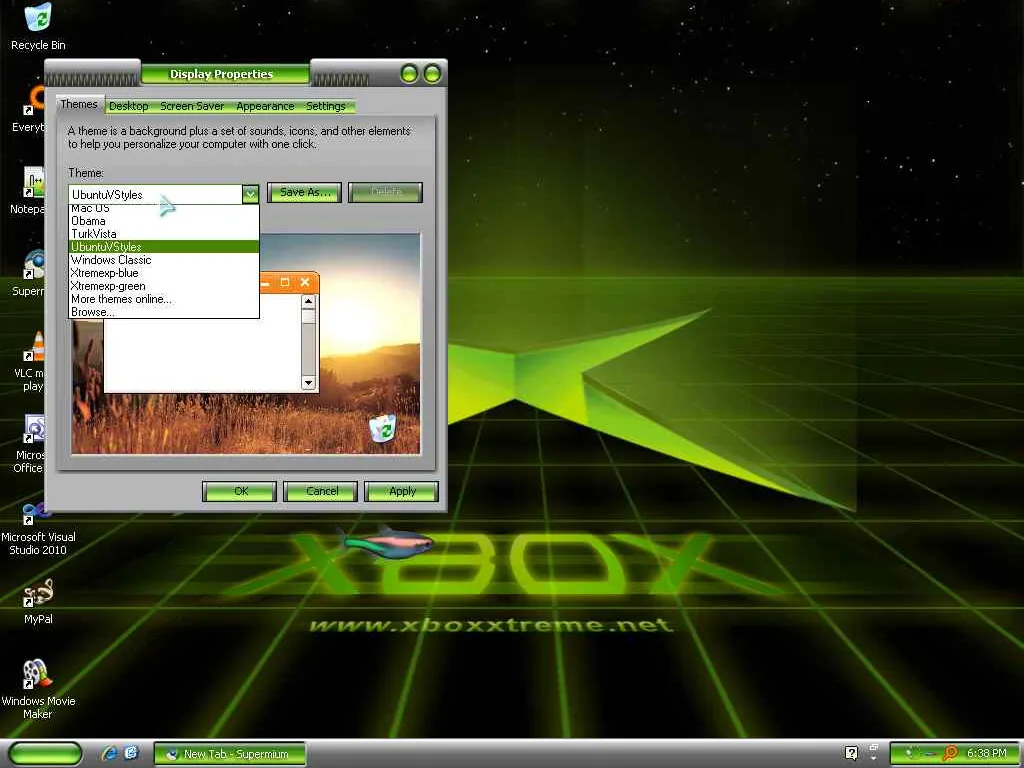Click the 6:38 PM clock
The width and height of the screenshot is (1024, 768).
[x=987, y=754]
